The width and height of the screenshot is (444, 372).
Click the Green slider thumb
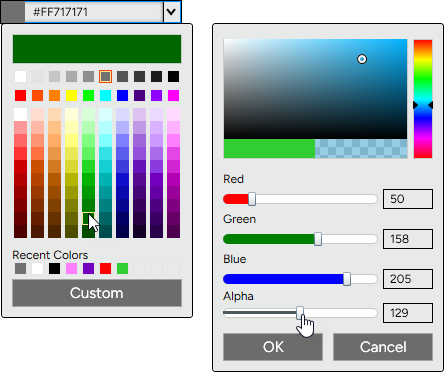(x=318, y=239)
